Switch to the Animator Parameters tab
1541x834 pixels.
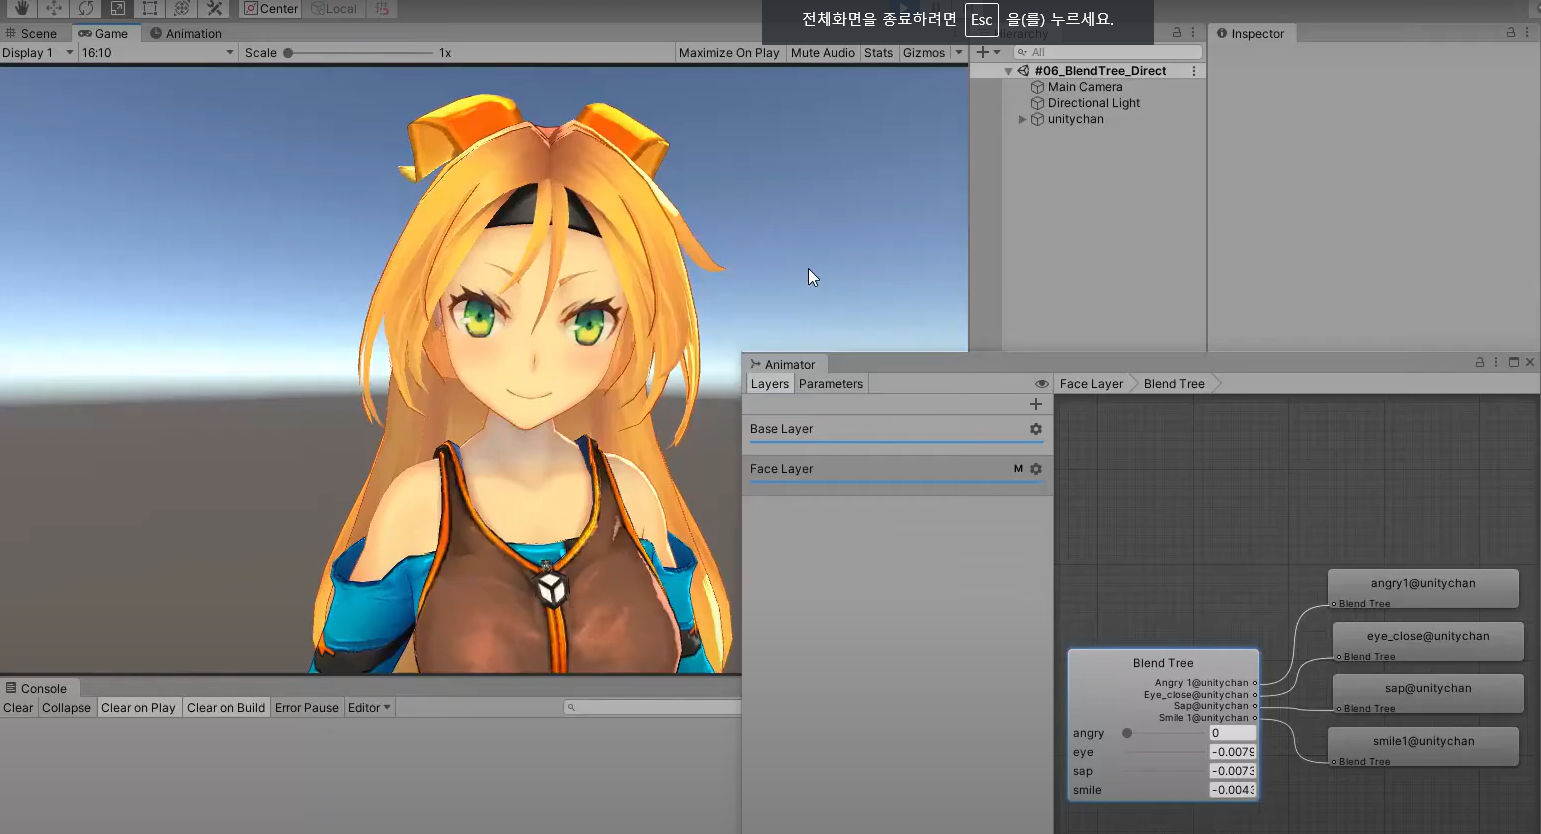(830, 384)
